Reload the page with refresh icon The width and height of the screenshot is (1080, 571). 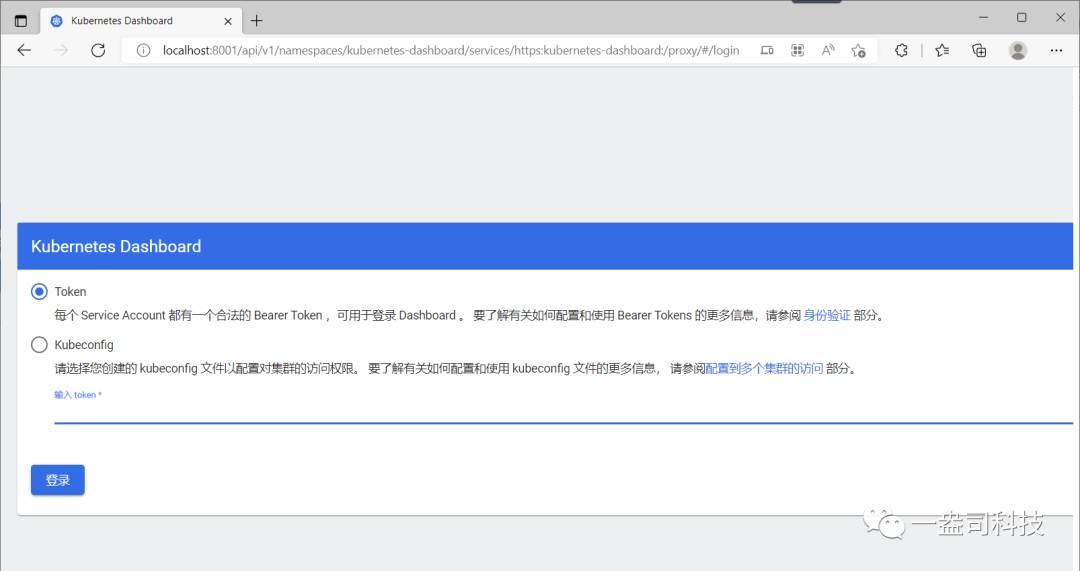coord(98,50)
